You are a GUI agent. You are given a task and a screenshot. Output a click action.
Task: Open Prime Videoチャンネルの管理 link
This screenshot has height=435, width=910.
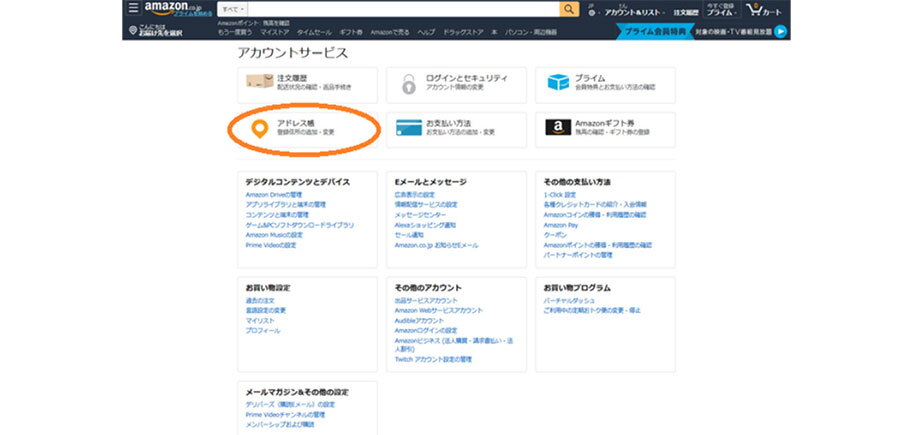(285, 415)
